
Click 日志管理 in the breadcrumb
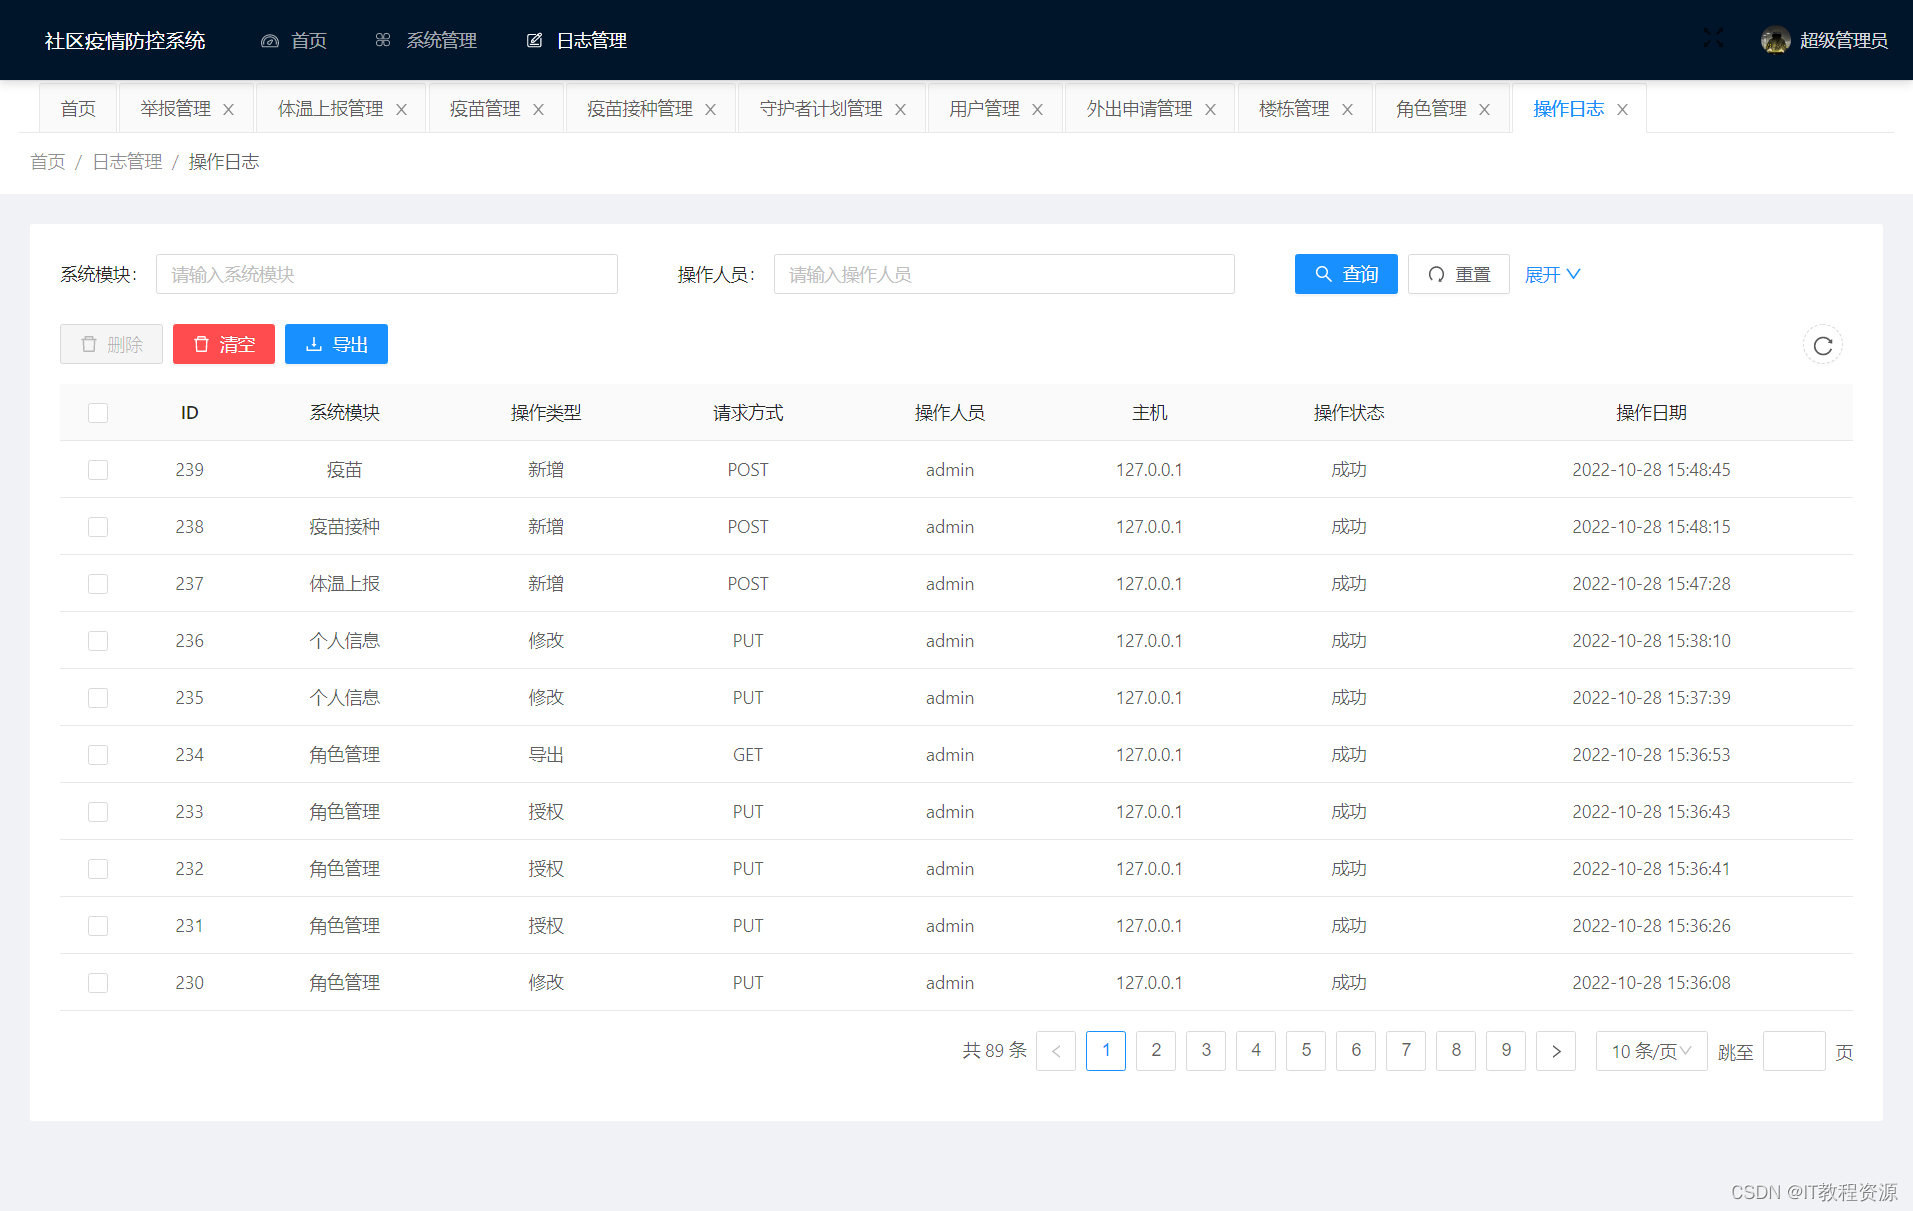(127, 162)
